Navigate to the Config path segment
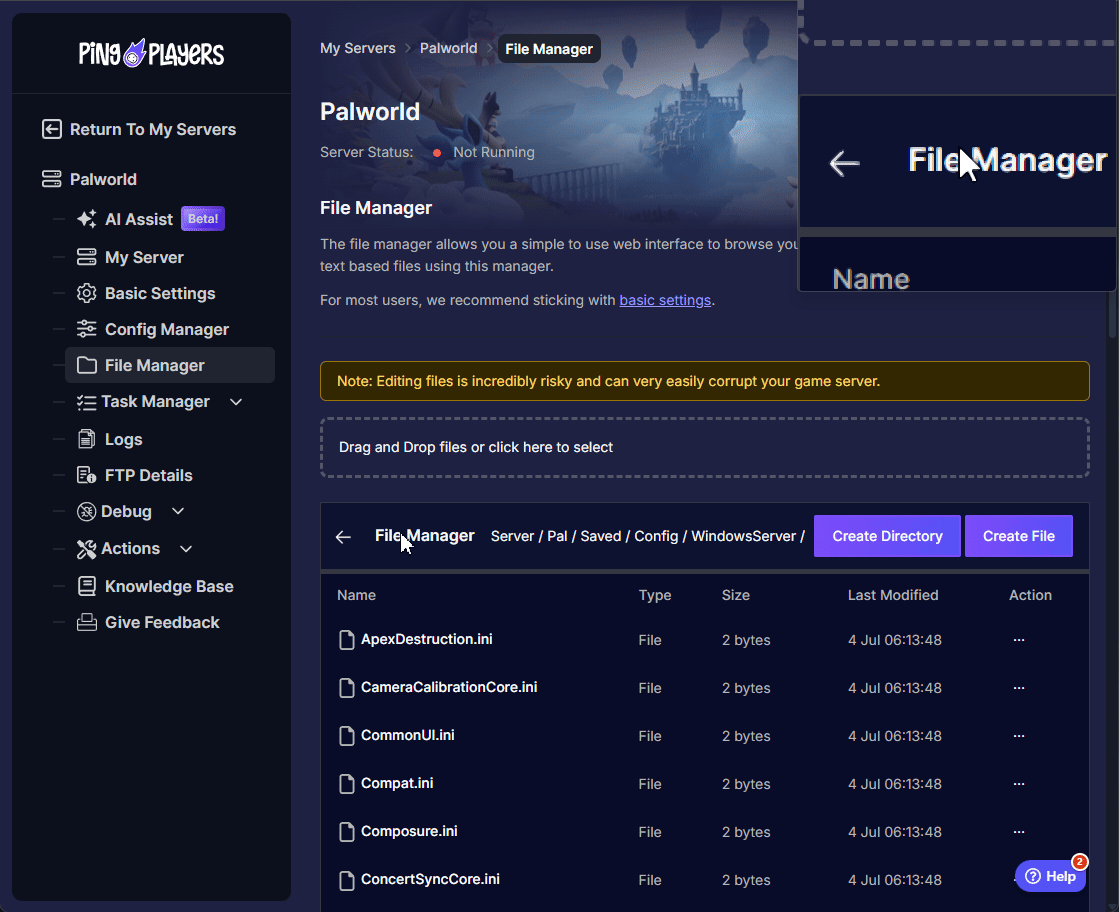This screenshot has height=912, width=1119. coord(657,536)
